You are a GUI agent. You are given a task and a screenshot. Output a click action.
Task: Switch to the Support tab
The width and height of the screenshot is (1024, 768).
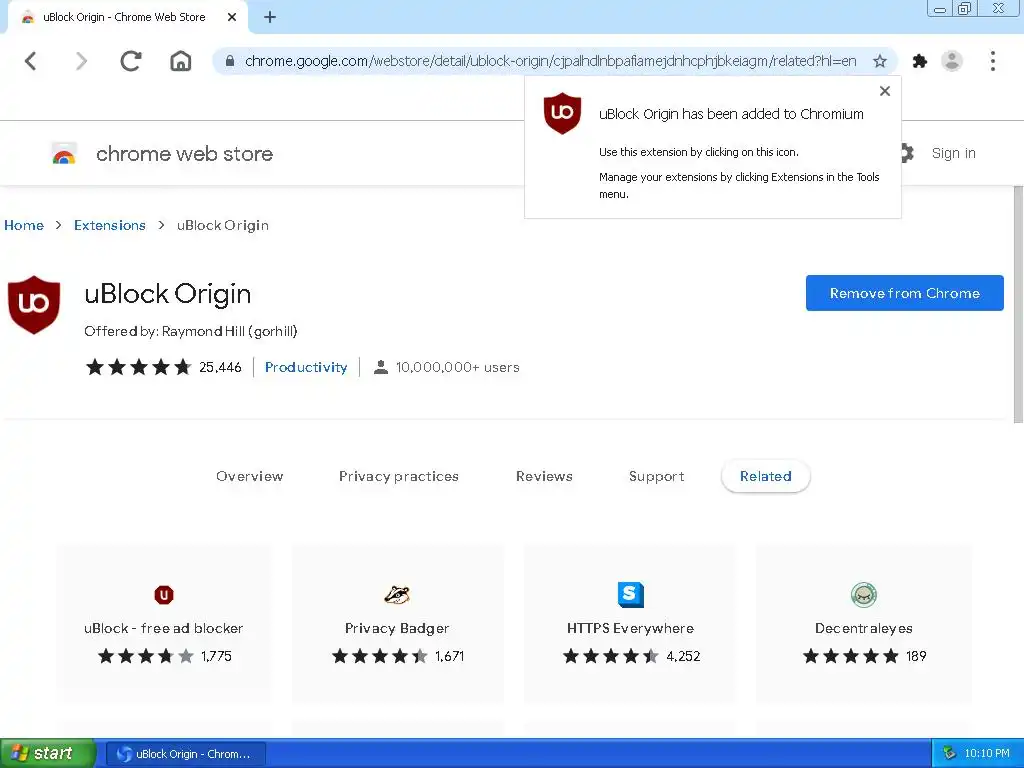(656, 477)
